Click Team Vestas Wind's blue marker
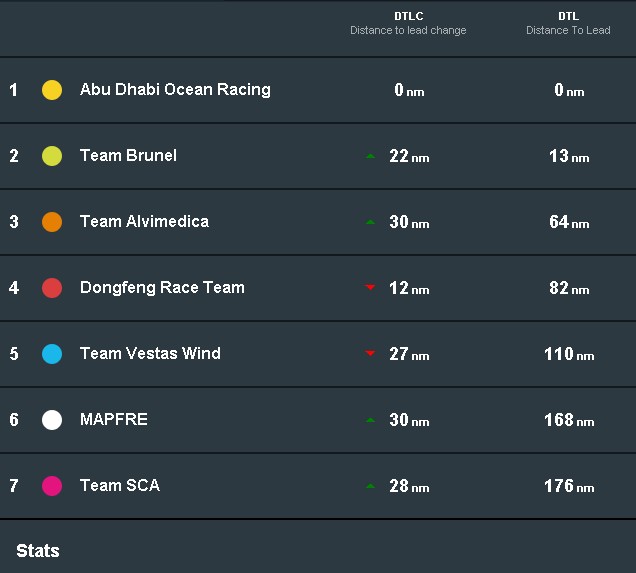This screenshot has width=636, height=573. pyautogui.click(x=52, y=354)
